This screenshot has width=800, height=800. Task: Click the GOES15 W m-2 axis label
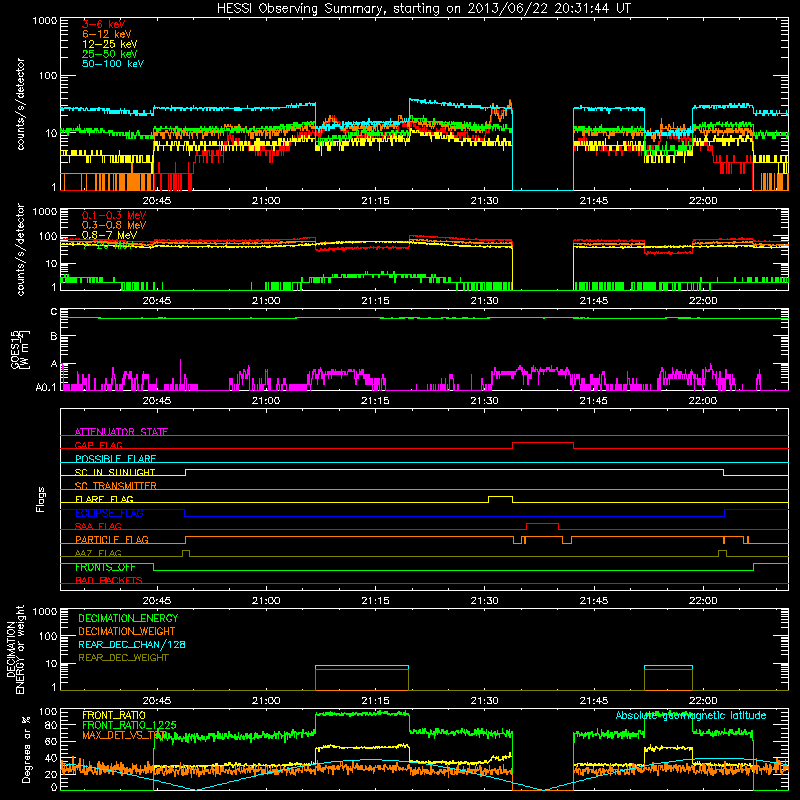tap(20, 349)
